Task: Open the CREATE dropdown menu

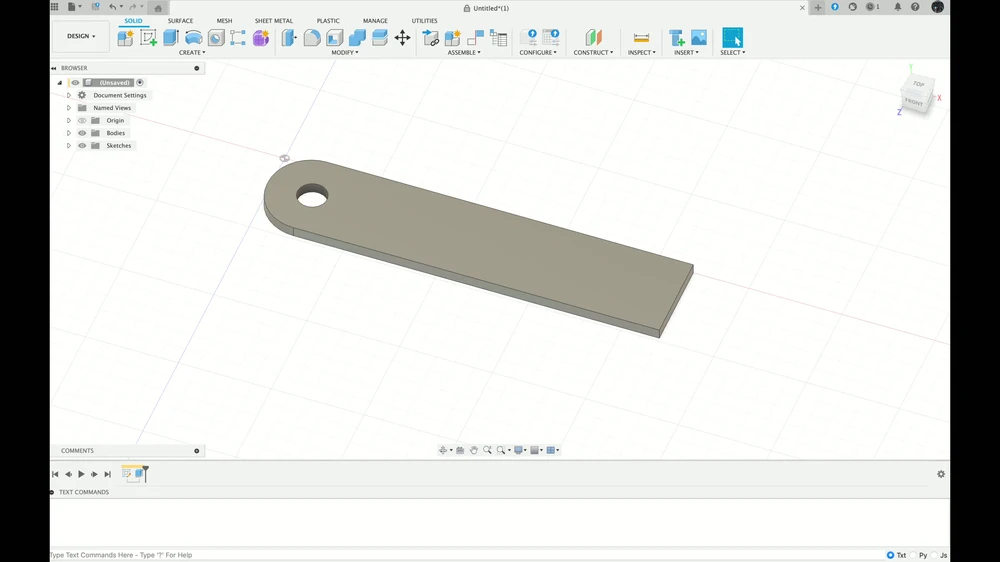Action: [x=192, y=52]
